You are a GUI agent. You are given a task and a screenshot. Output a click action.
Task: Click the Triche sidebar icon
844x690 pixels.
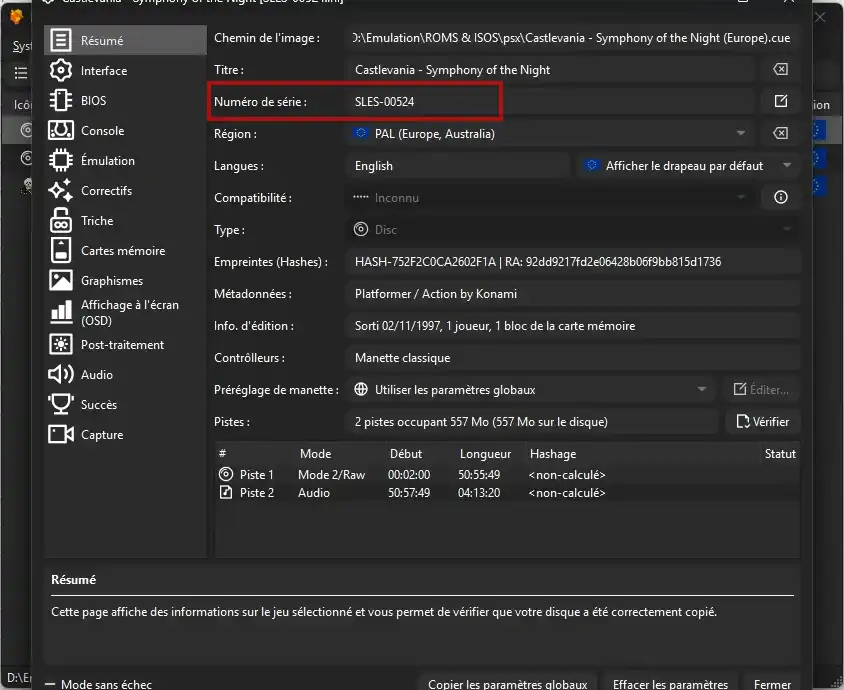tap(61, 221)
